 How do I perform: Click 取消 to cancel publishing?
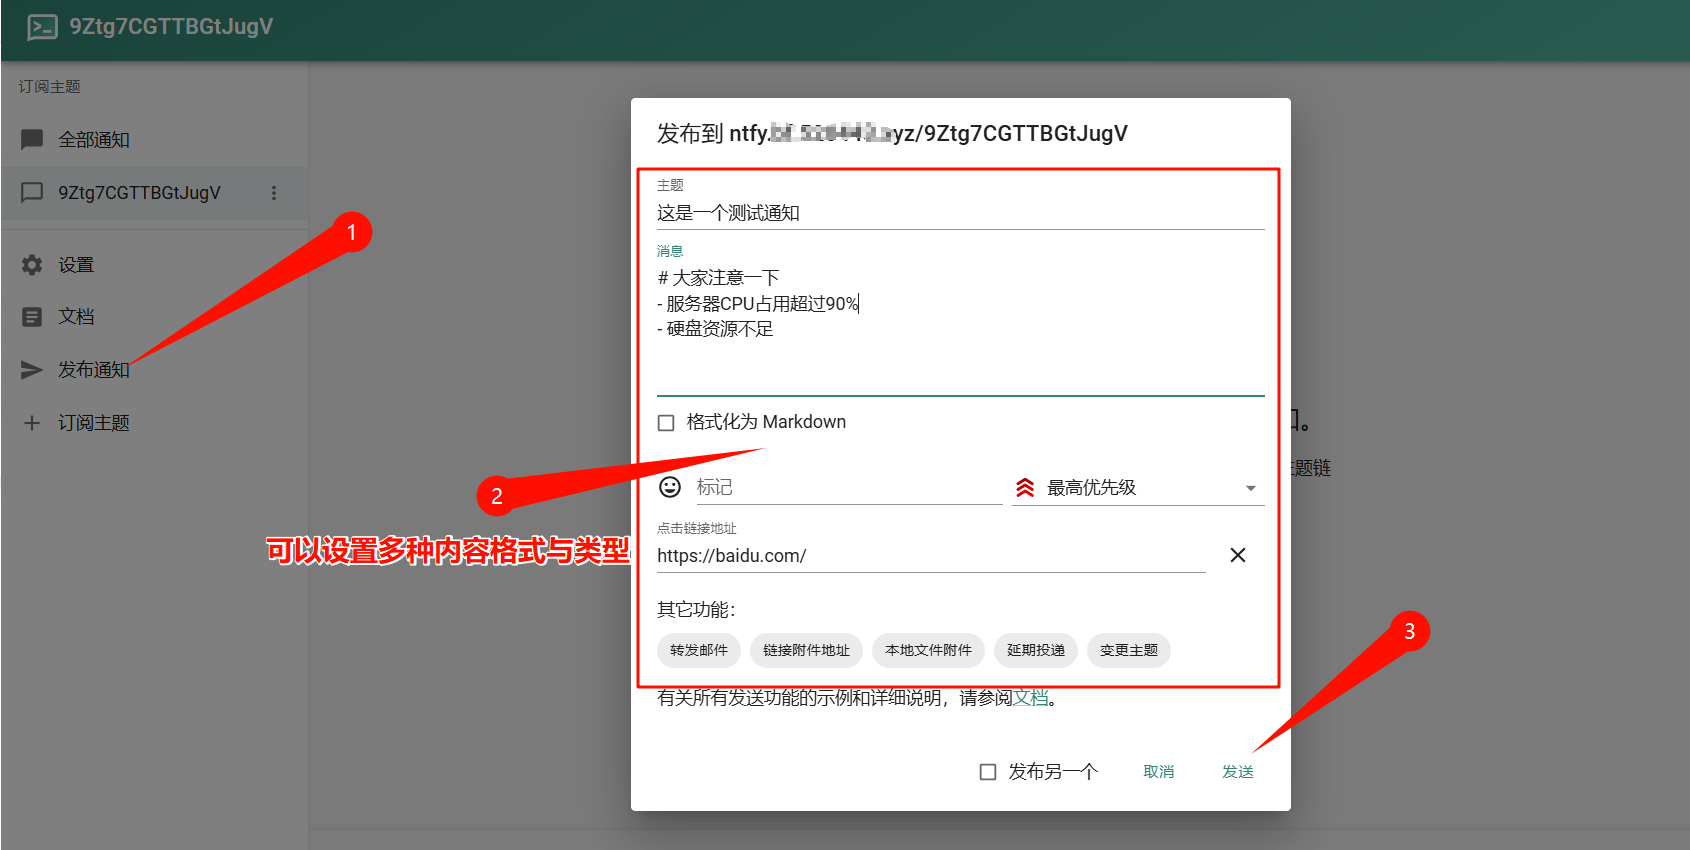[1159, 772]
